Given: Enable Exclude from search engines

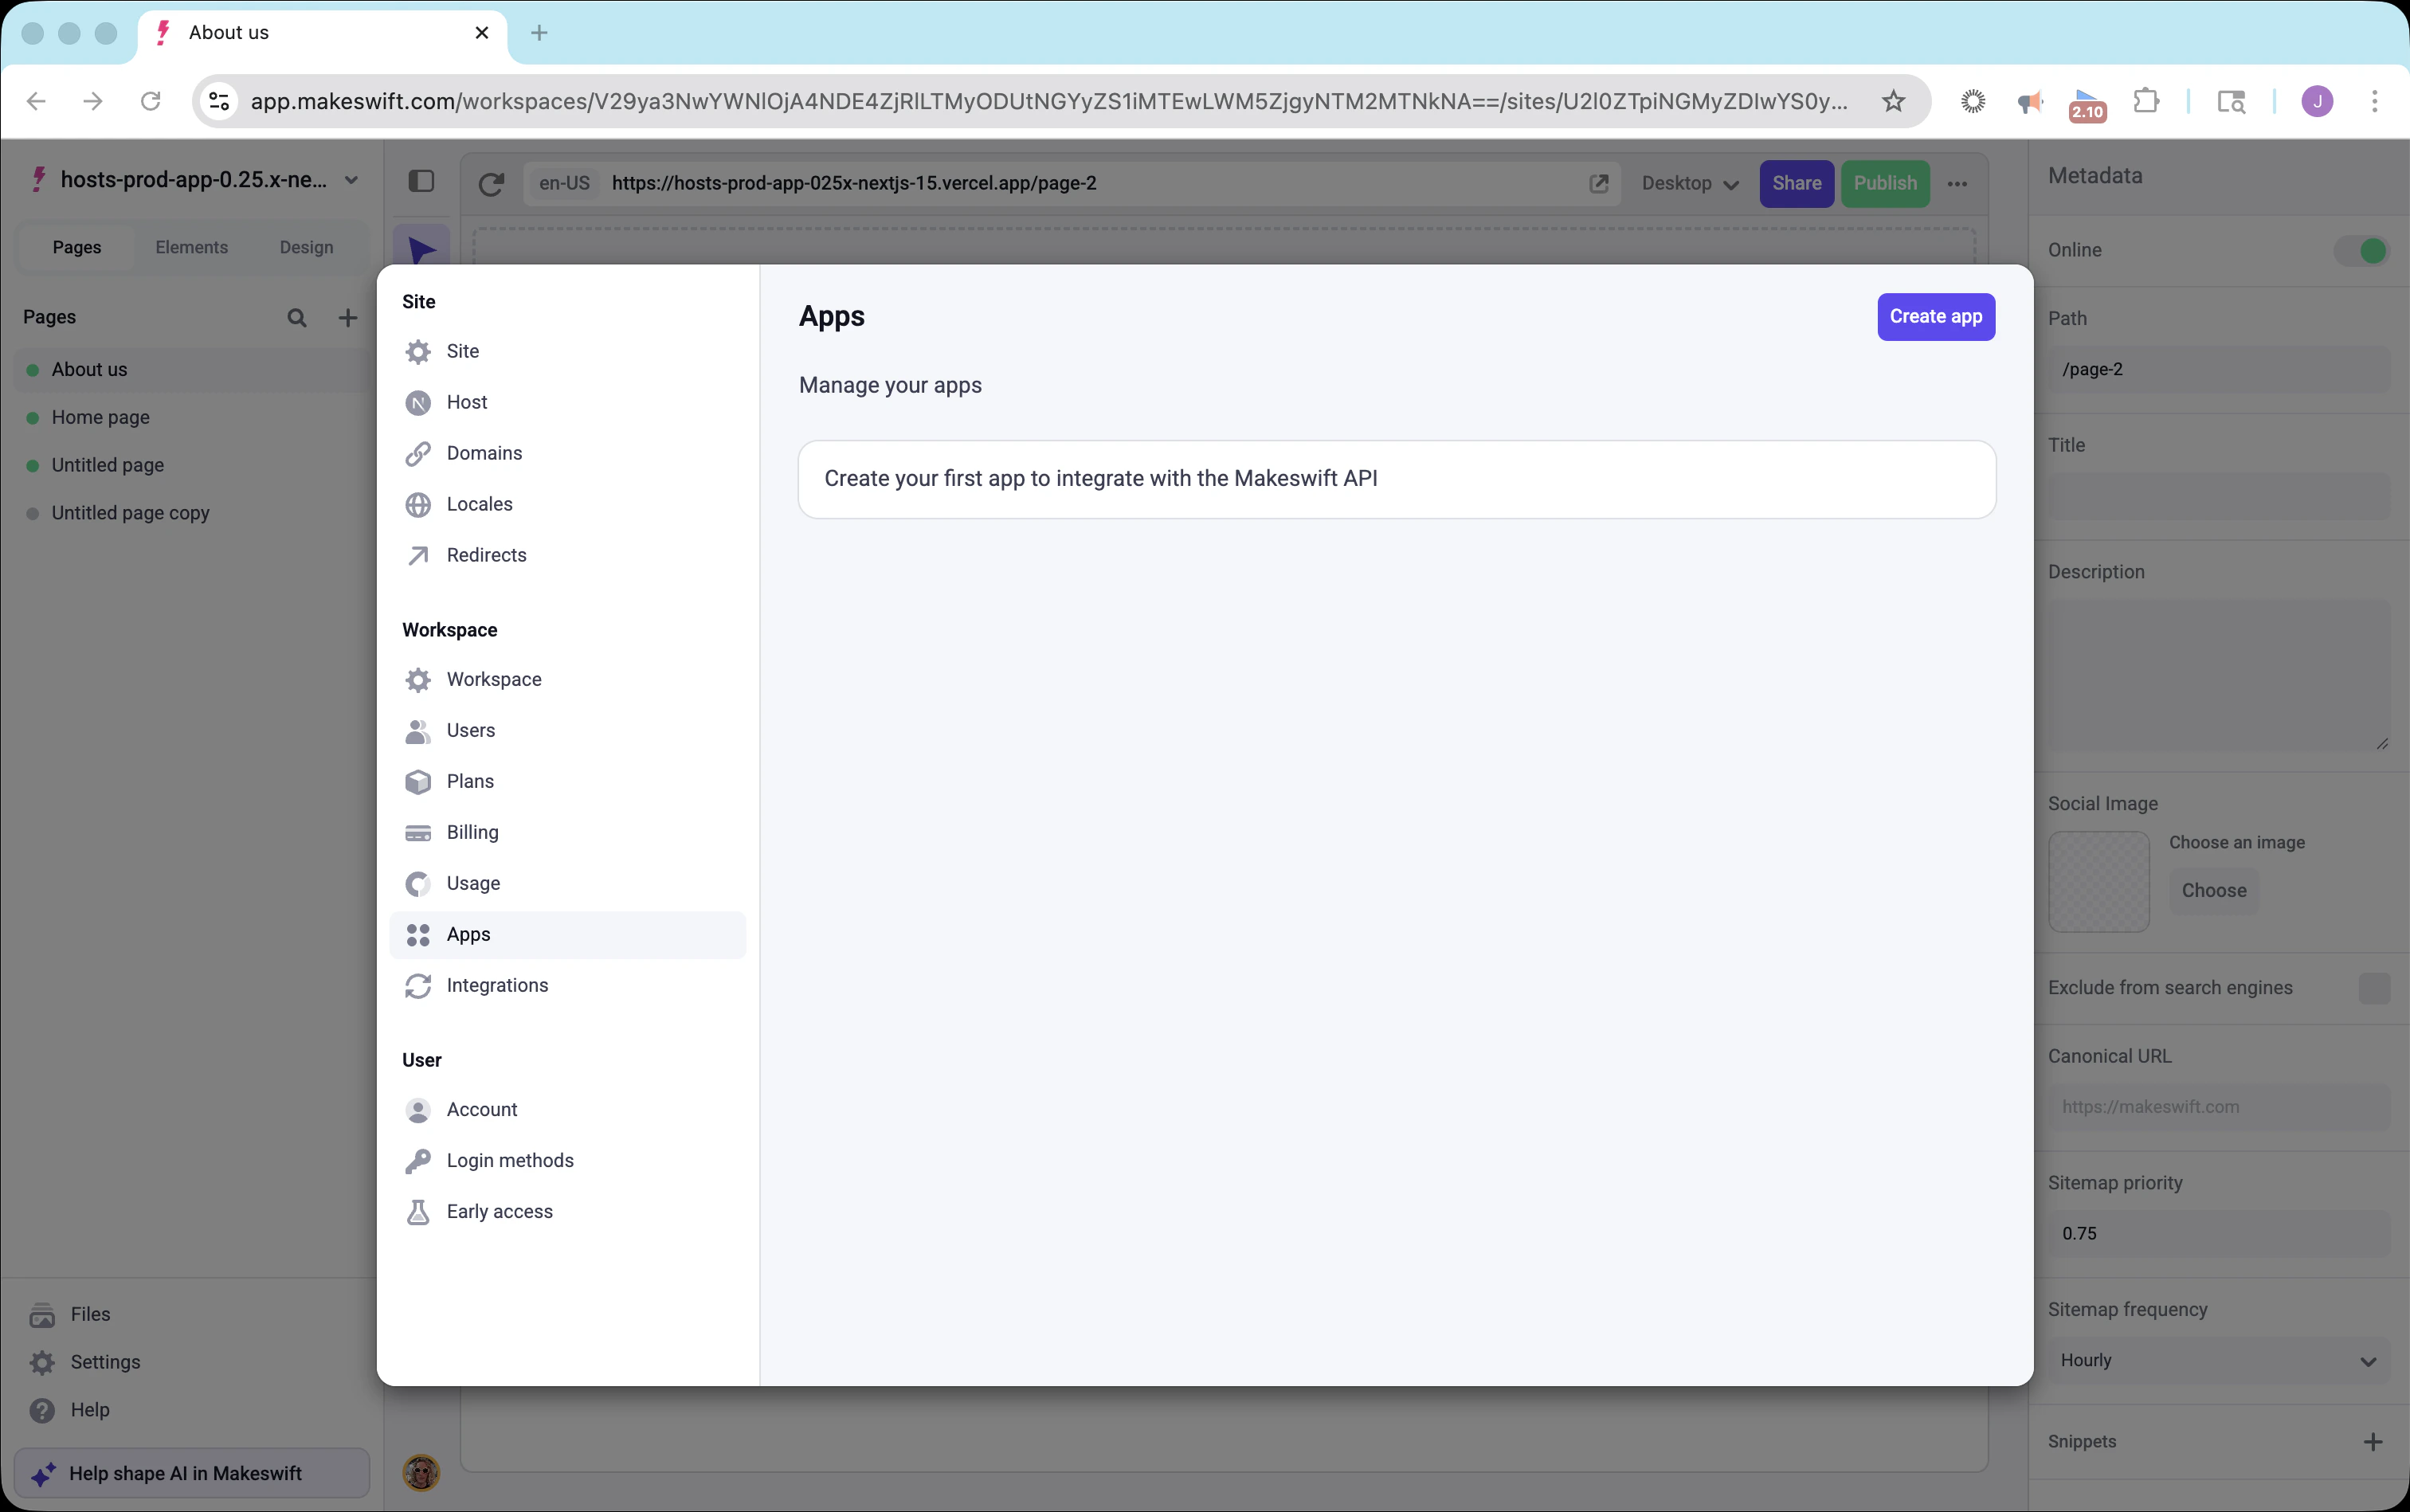Looking at the screenshot, I should click(2374, 988).
